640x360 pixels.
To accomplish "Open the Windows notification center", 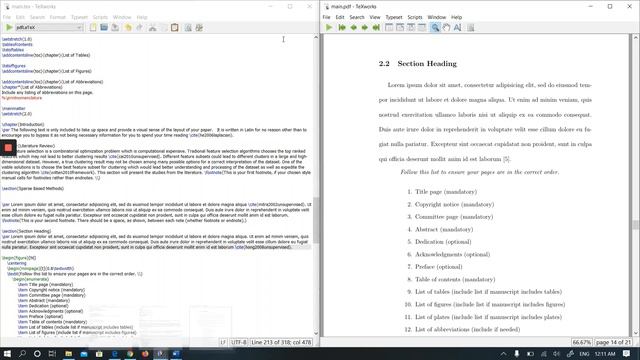I will pyautogui.click(x=627, y=353).
